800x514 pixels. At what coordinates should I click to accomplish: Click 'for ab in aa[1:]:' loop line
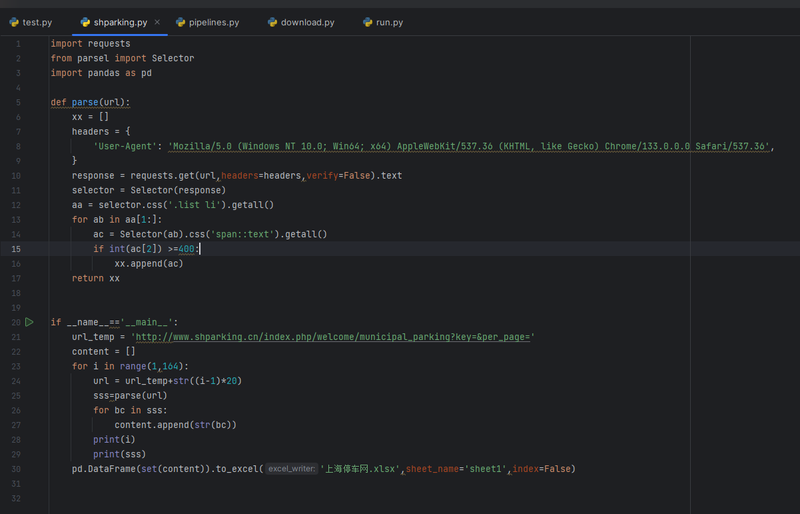[x=117, y=220]
